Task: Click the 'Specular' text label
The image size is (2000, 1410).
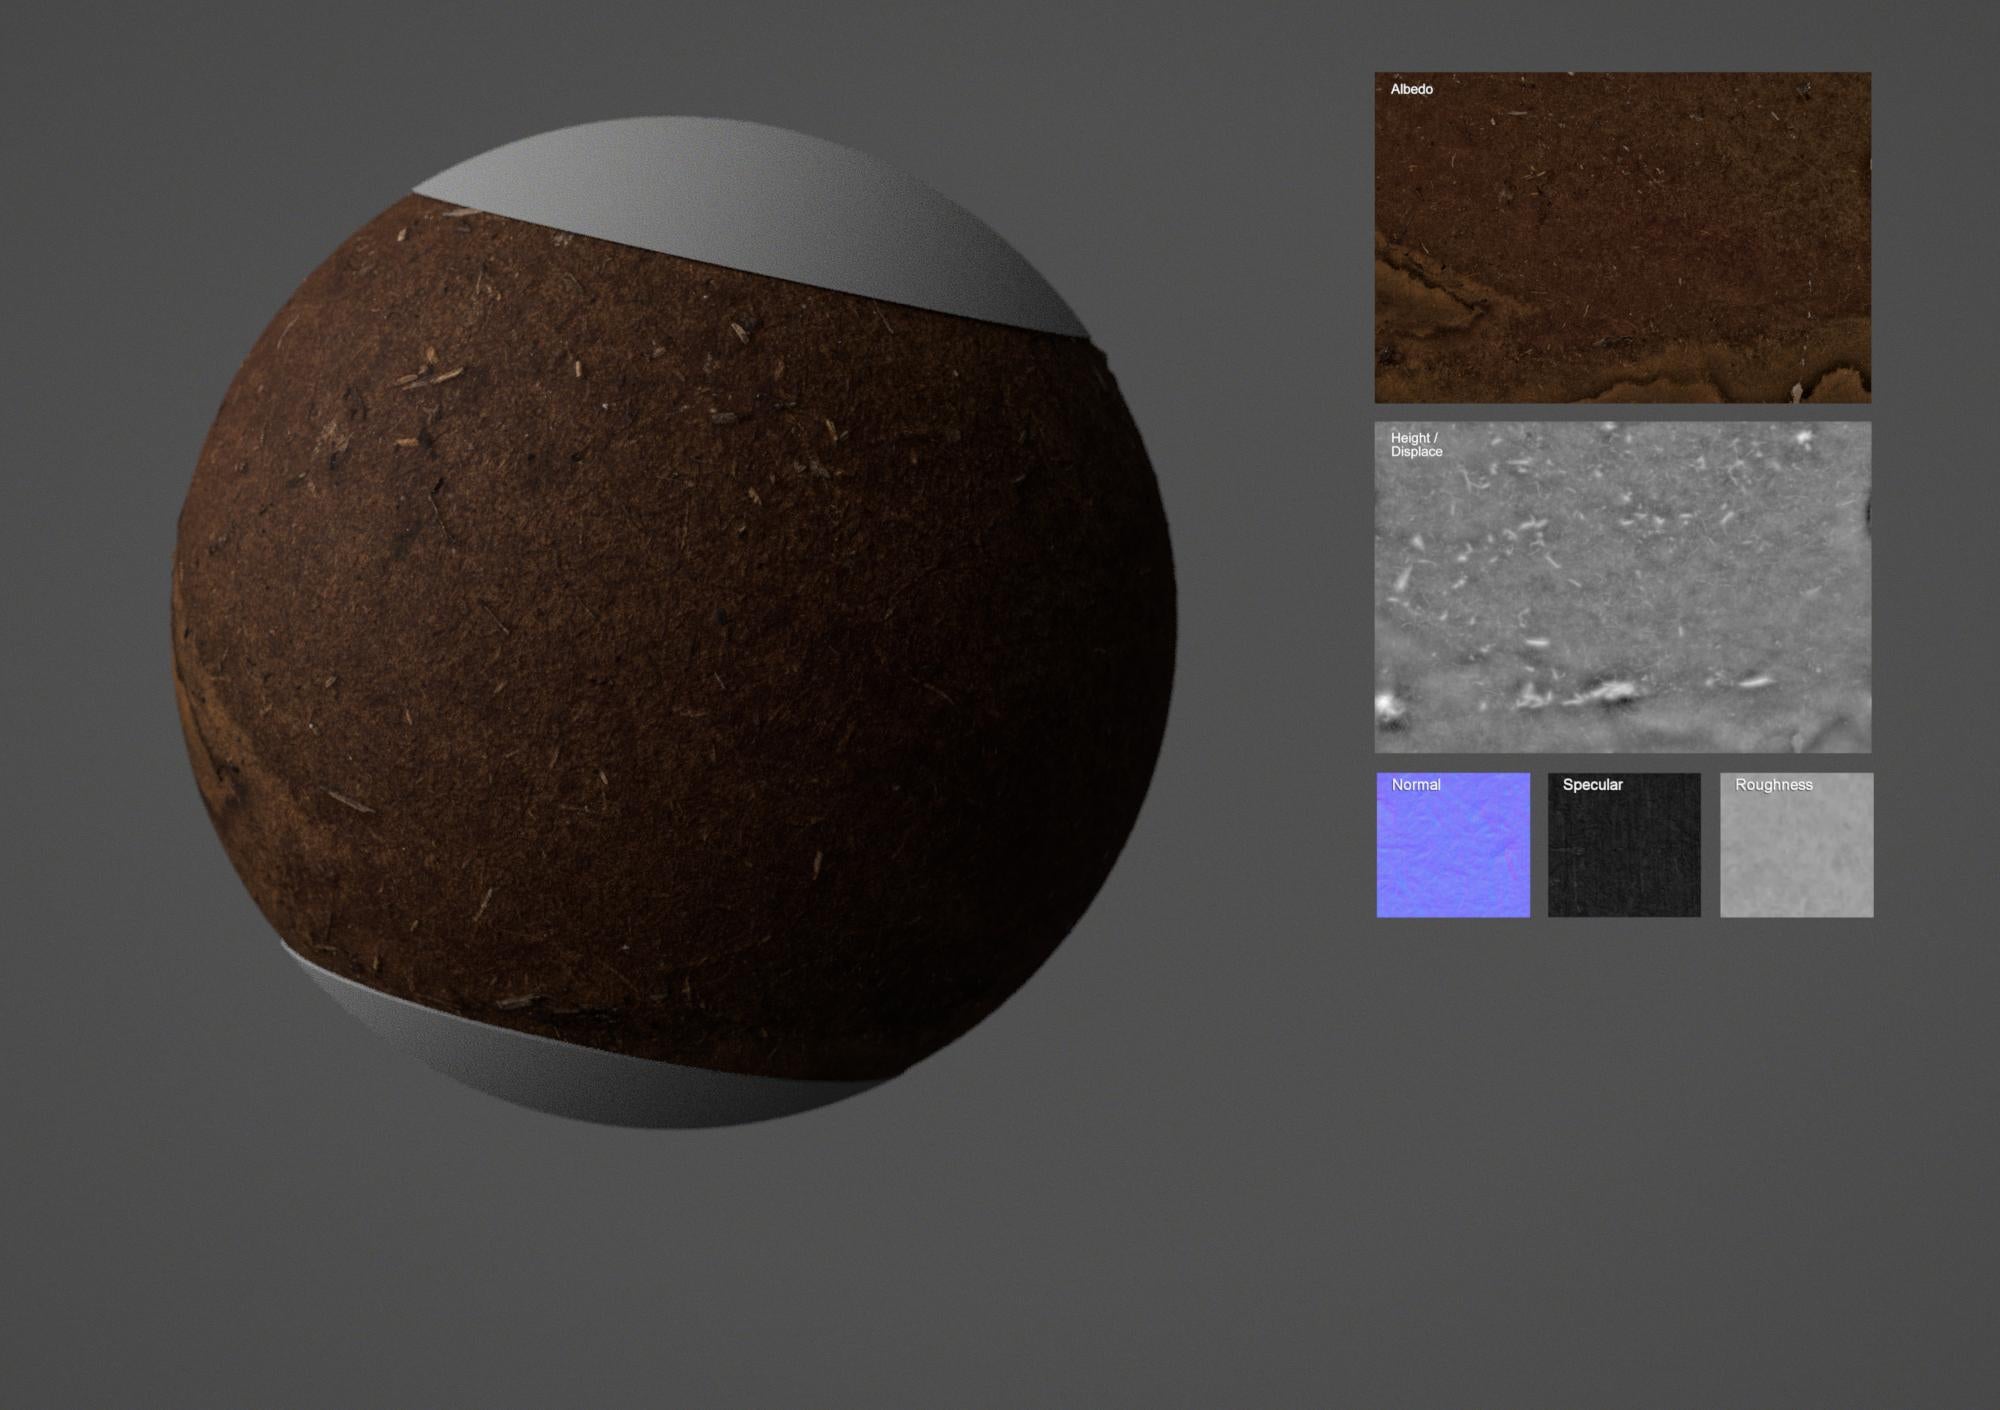Action: pyautogui.click(x=1592, y=785)
